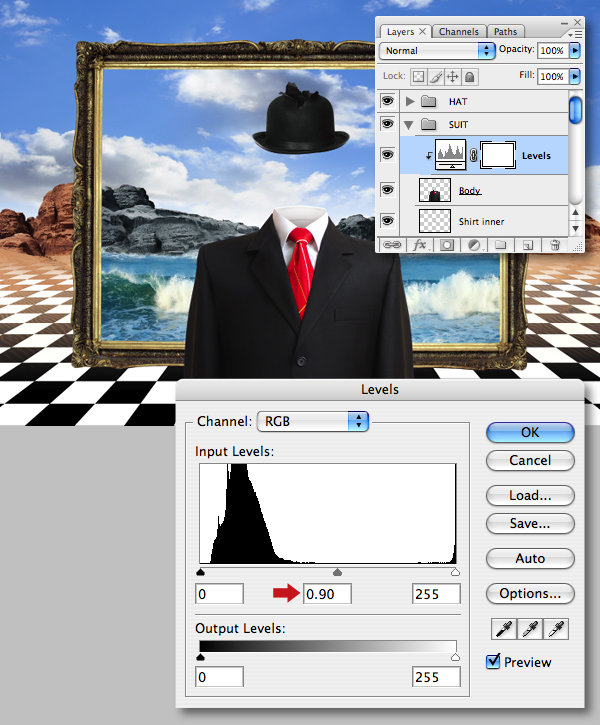Click the lock transparent pixels icon

(418, 77)
